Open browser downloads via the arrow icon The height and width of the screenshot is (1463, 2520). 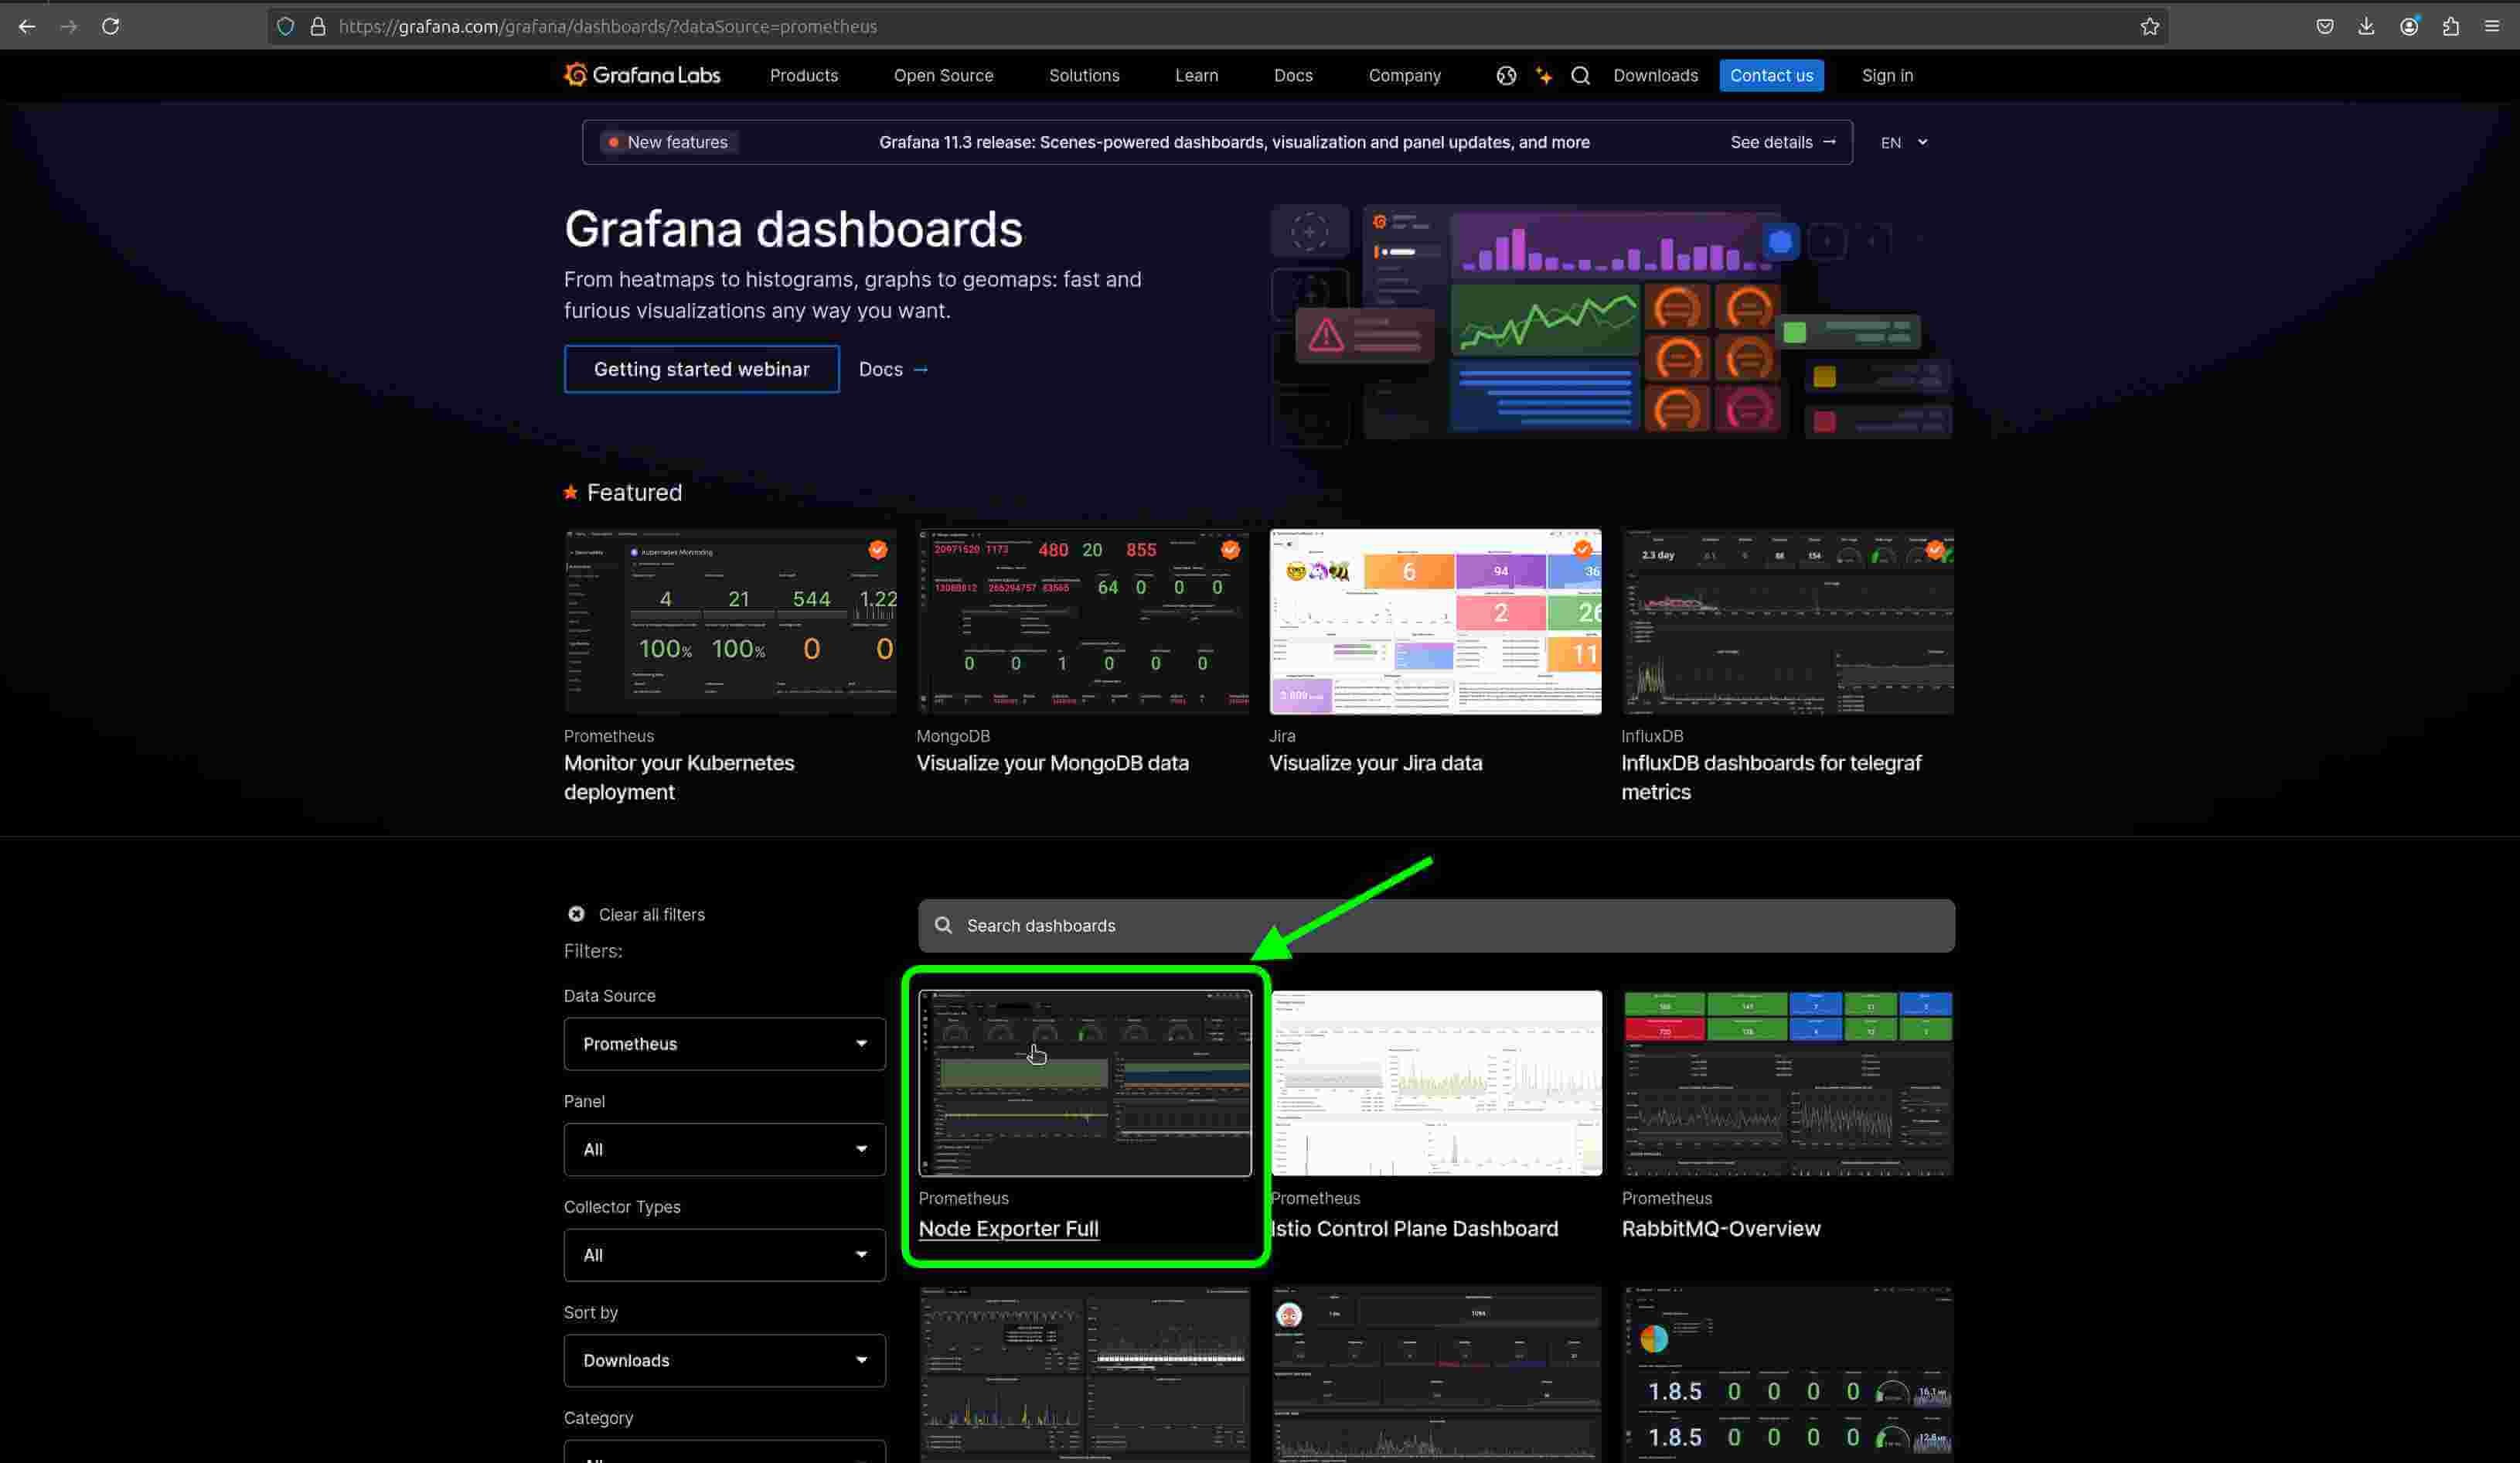[2367, 26]
